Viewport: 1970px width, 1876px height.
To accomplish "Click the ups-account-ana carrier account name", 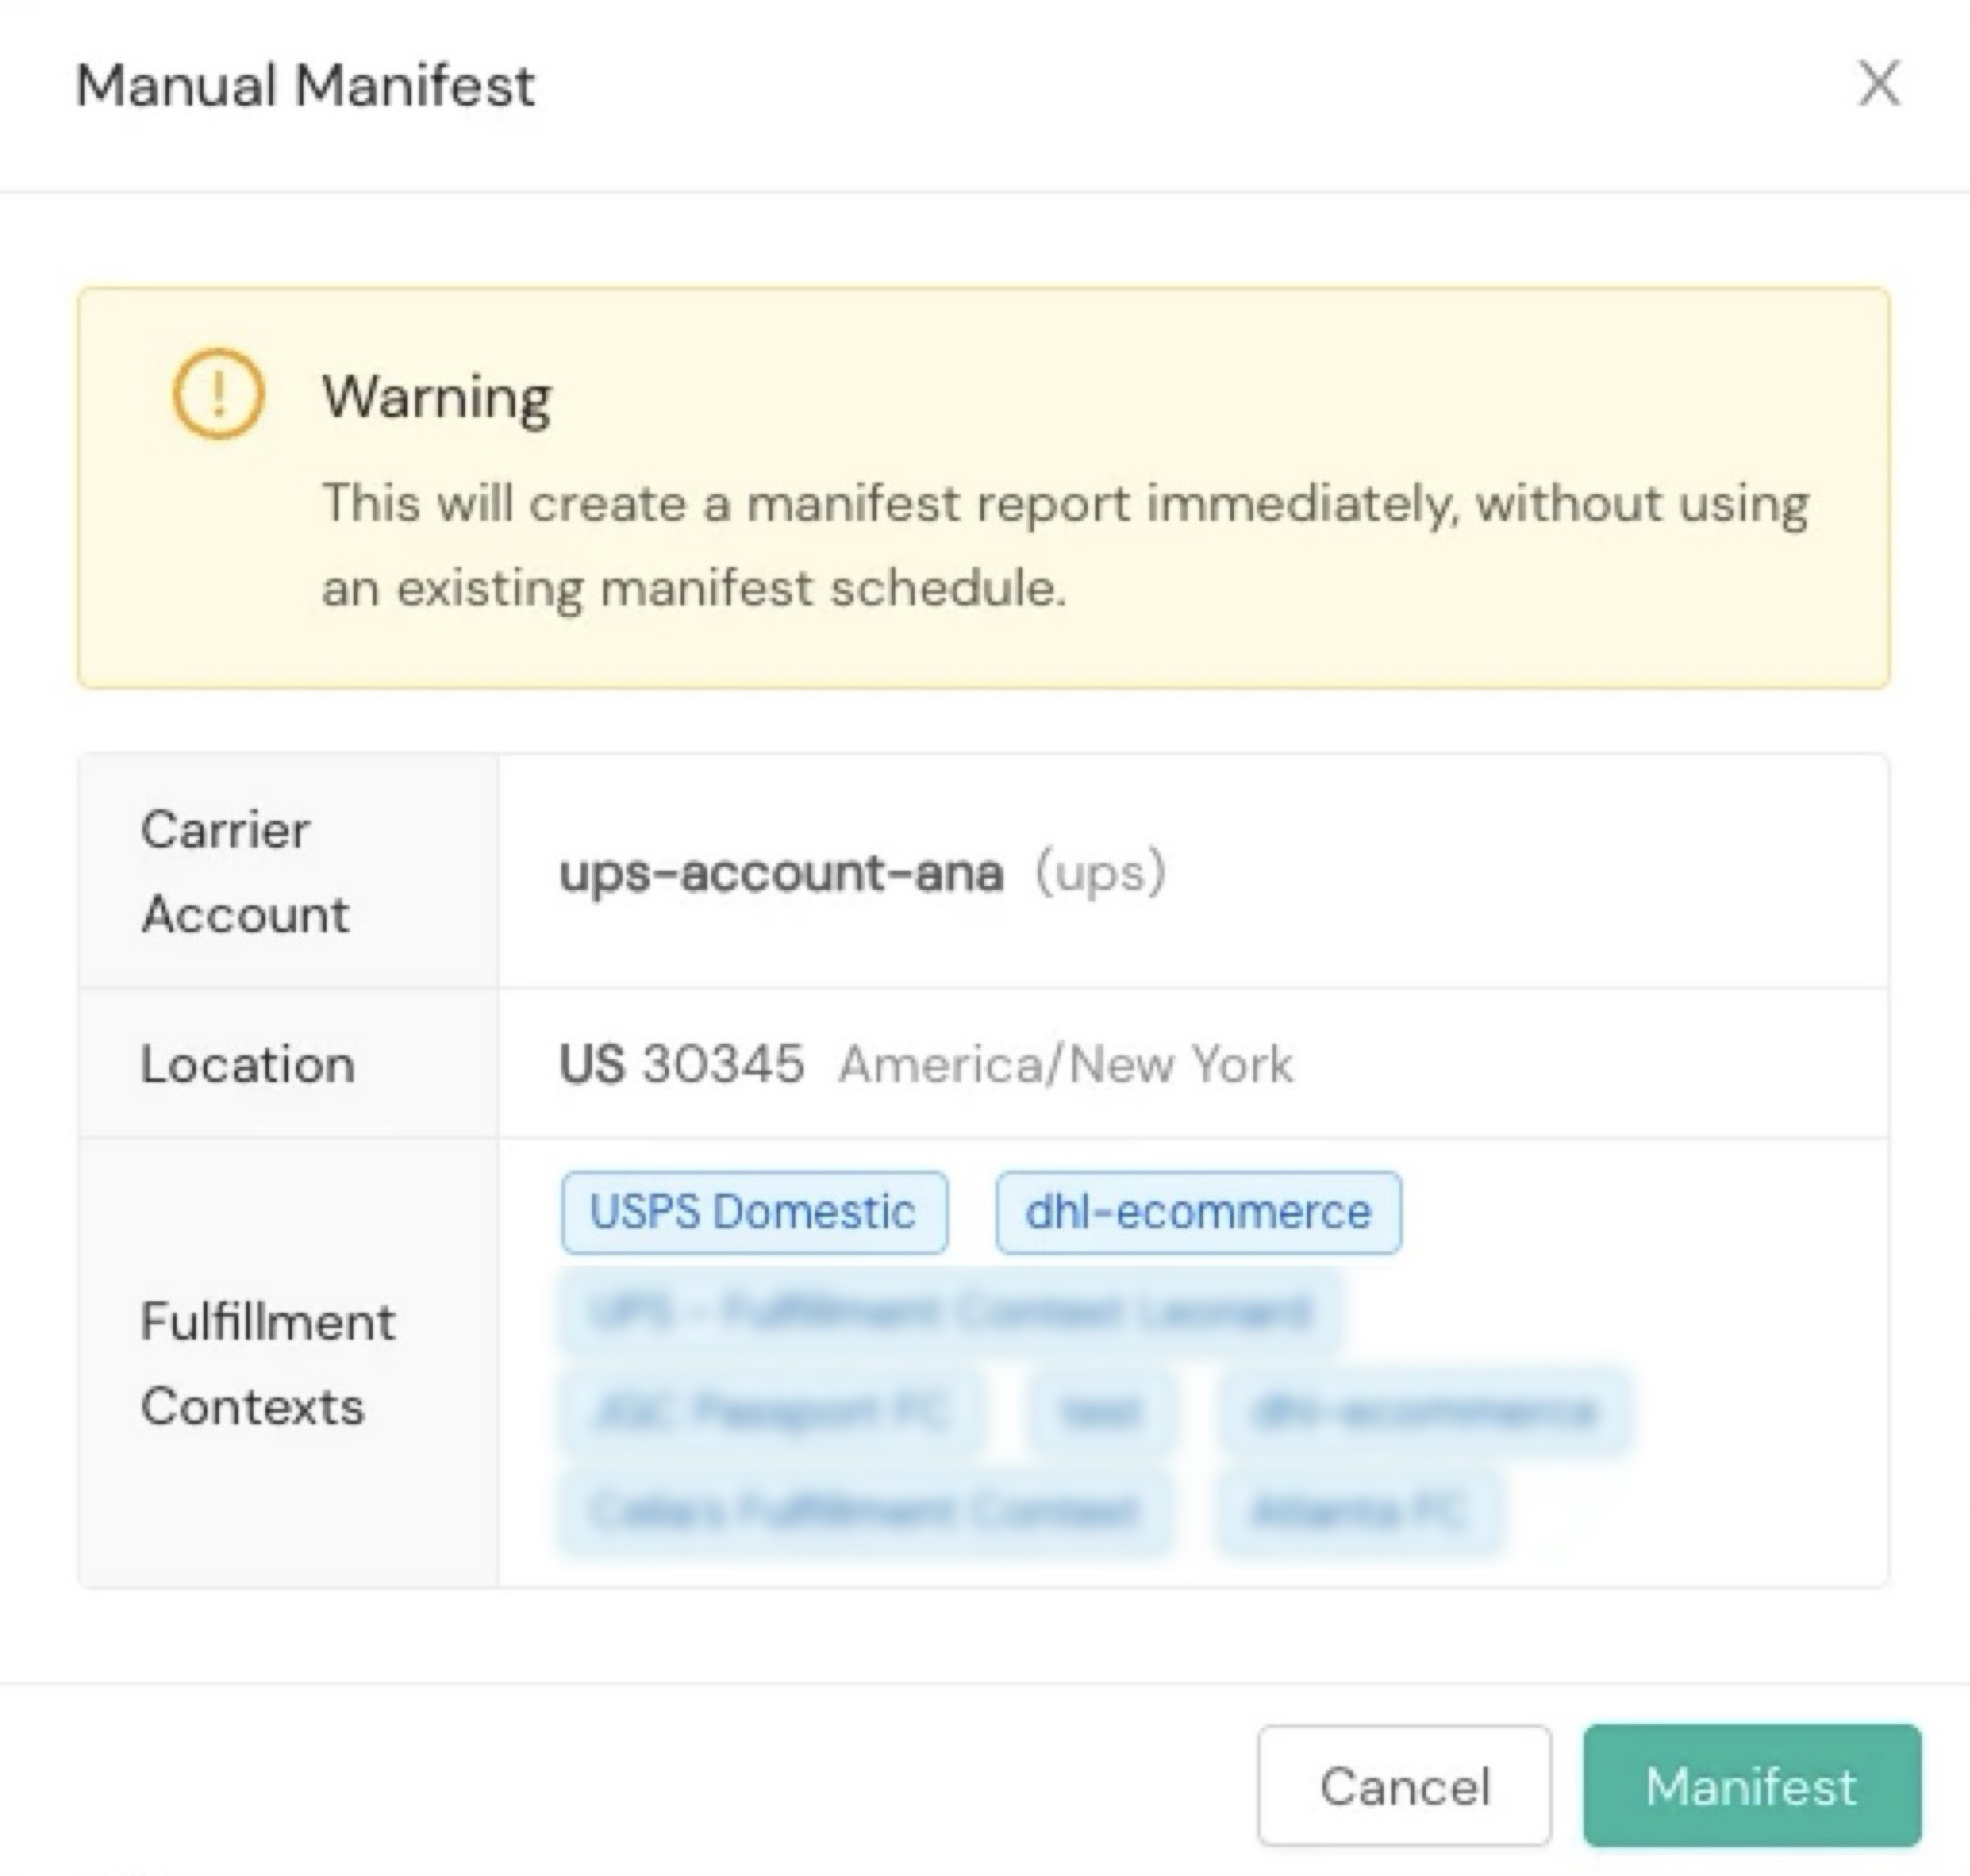I will point(781,872).
